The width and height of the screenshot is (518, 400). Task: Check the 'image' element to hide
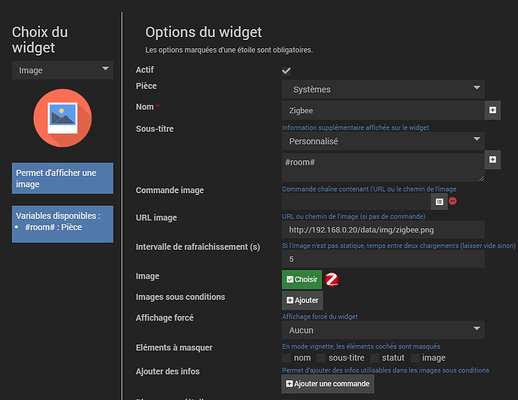pos(415,358)
